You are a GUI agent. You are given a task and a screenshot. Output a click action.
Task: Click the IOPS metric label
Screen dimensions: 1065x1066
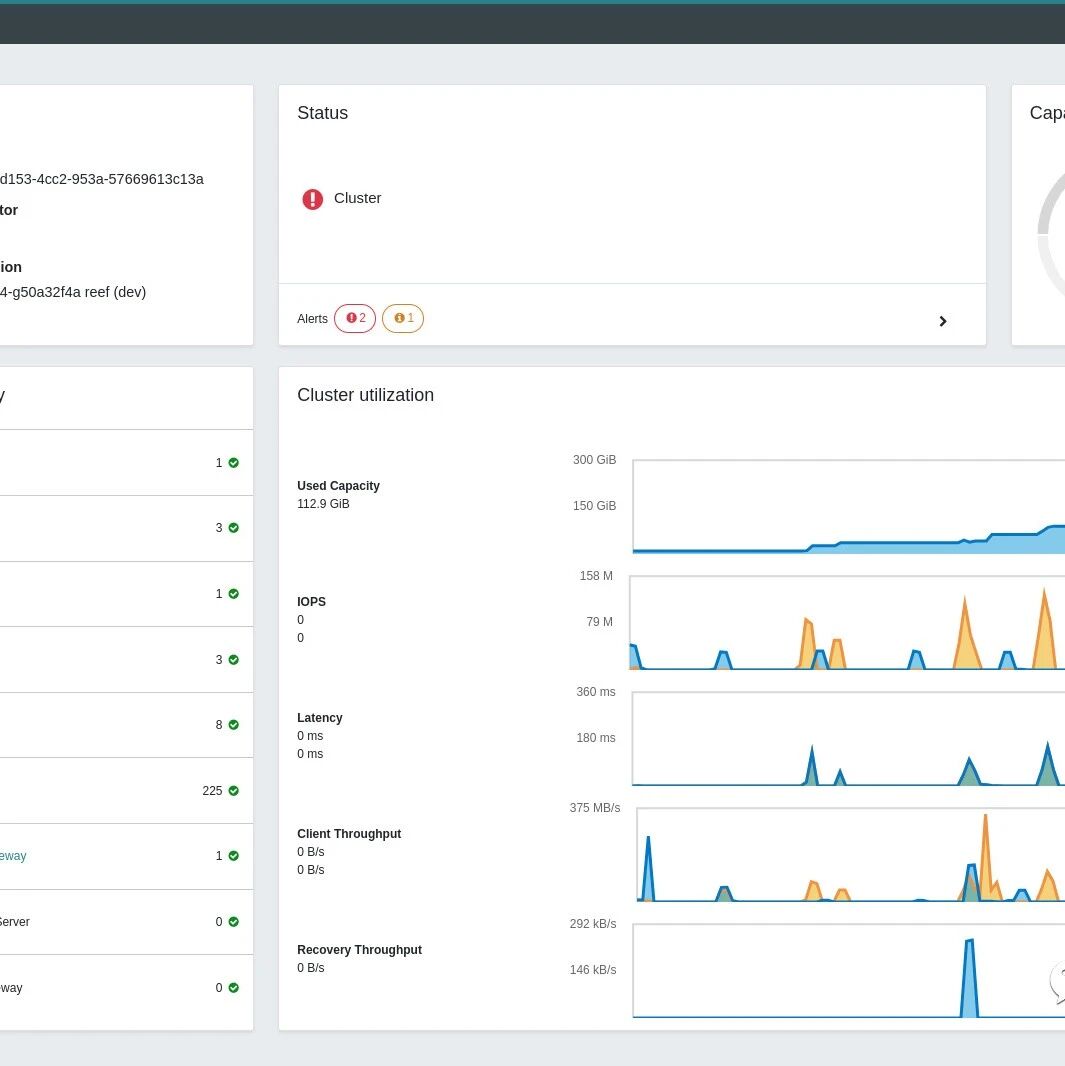[311, 602]
